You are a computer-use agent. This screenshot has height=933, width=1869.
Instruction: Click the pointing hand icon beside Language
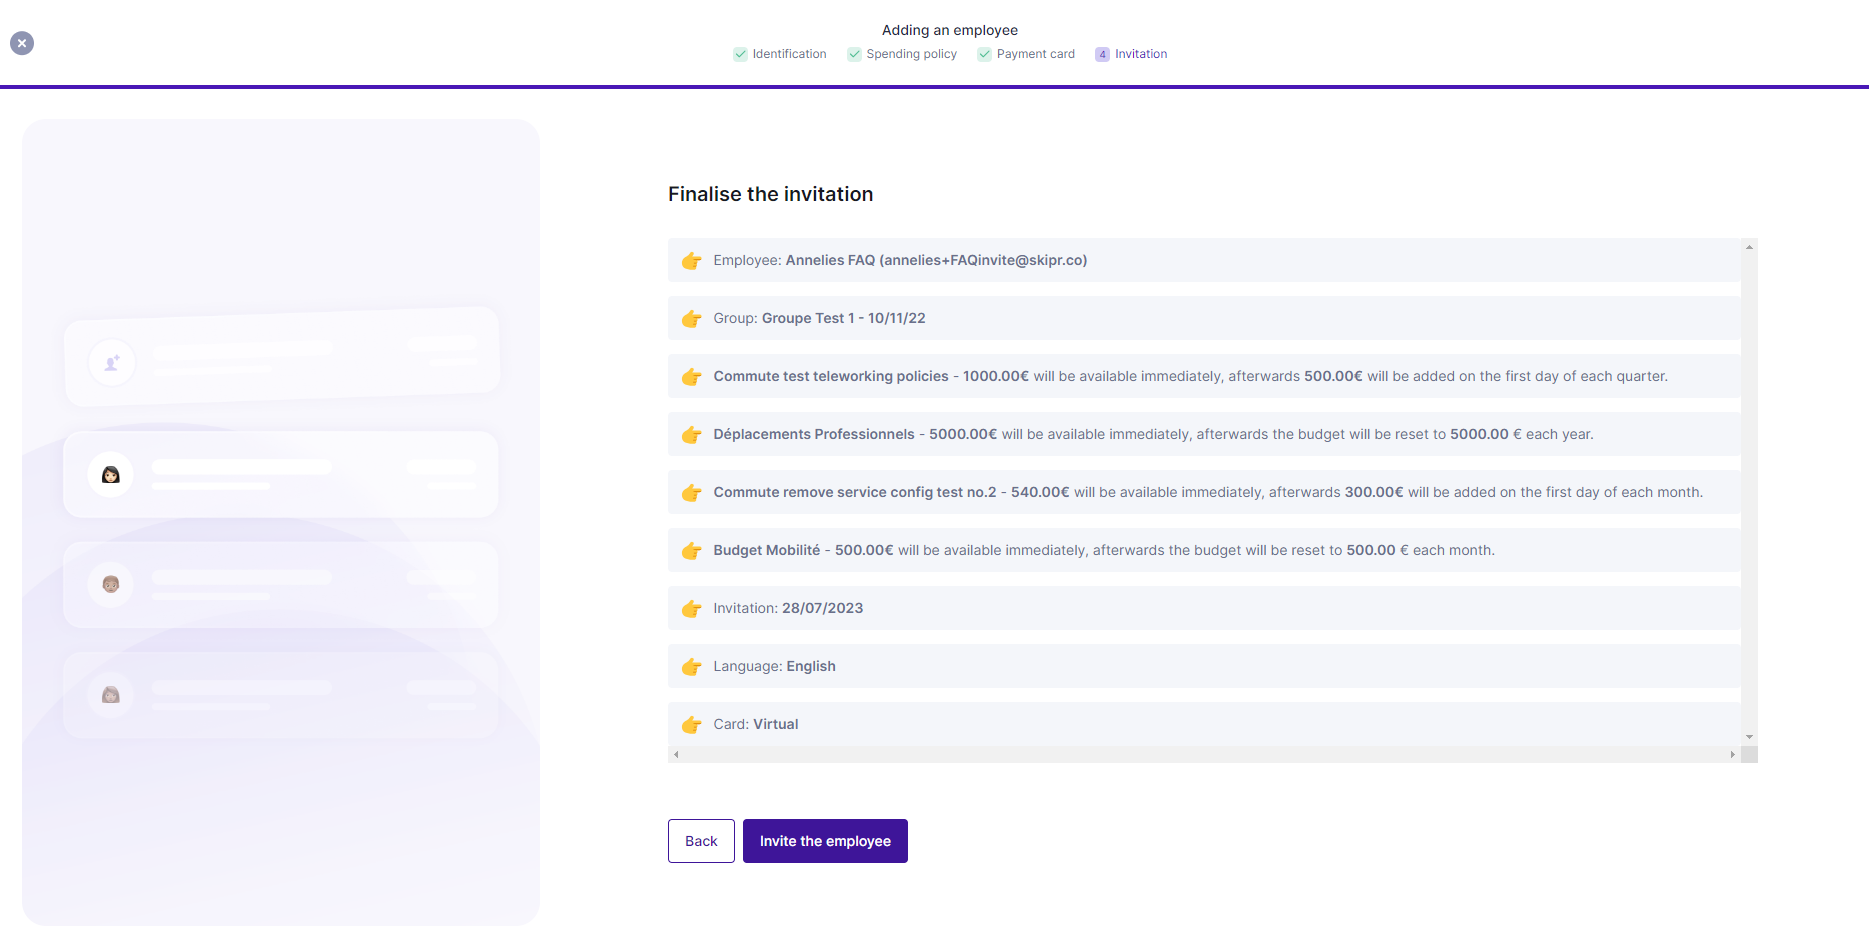691,667
